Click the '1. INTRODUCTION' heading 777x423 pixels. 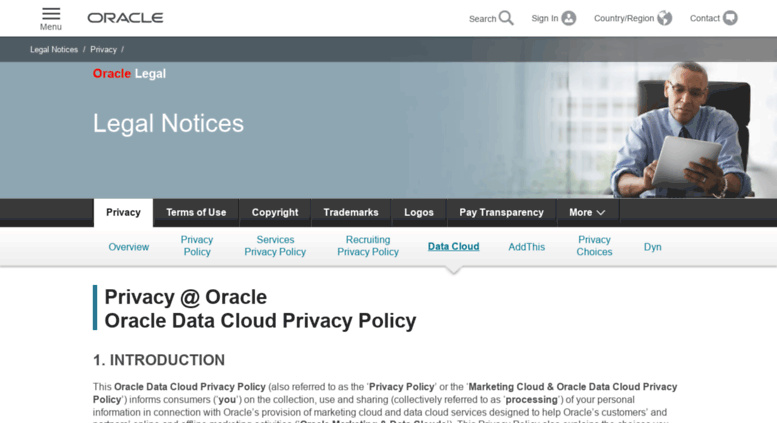pos(159,360)
